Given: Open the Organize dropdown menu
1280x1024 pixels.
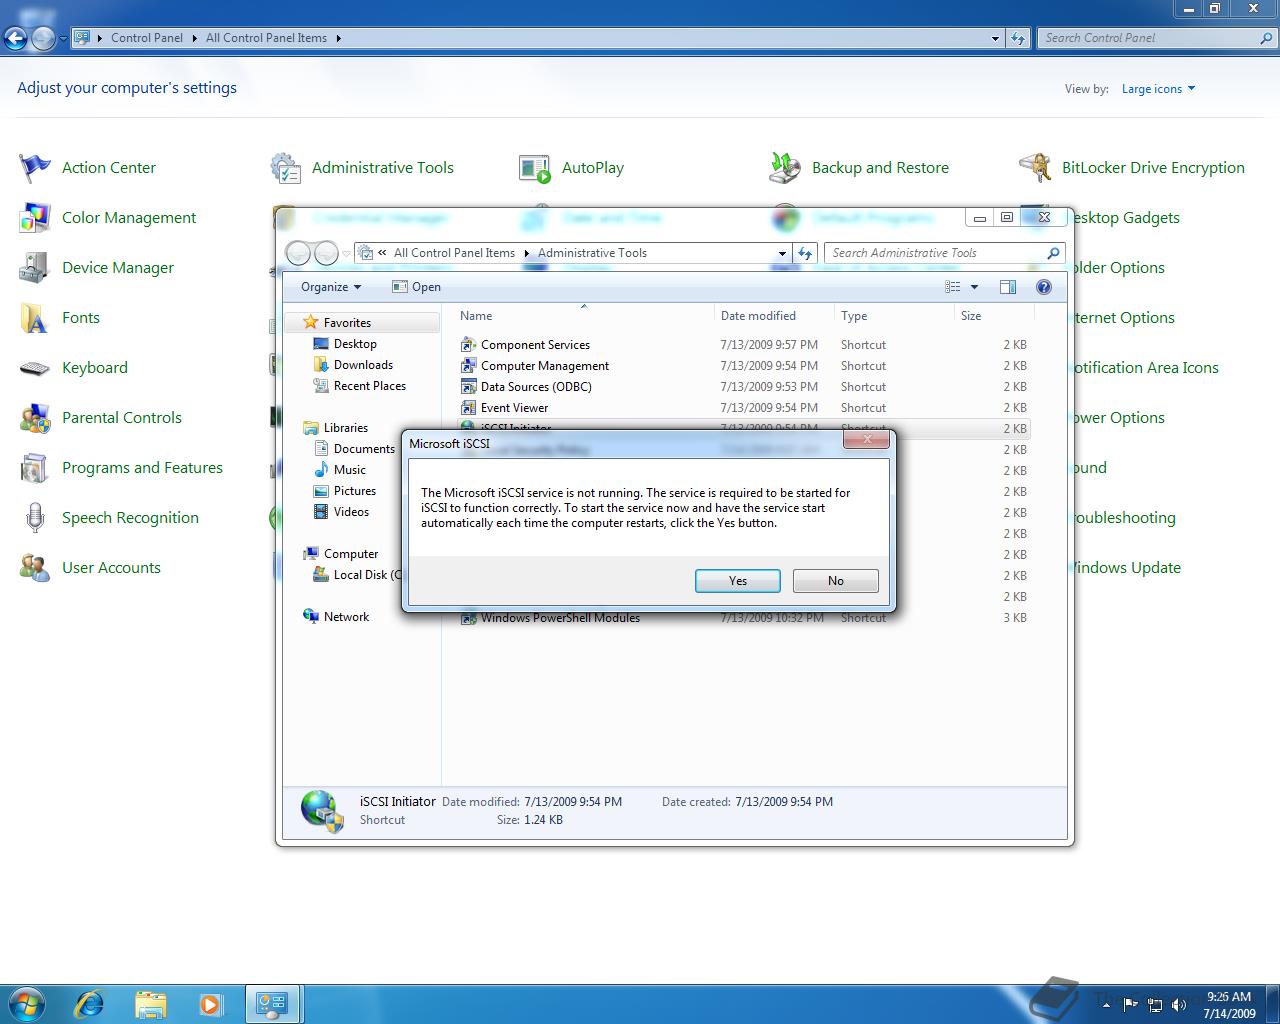Looking at the screenshot, I should click(x=331, y=287).
